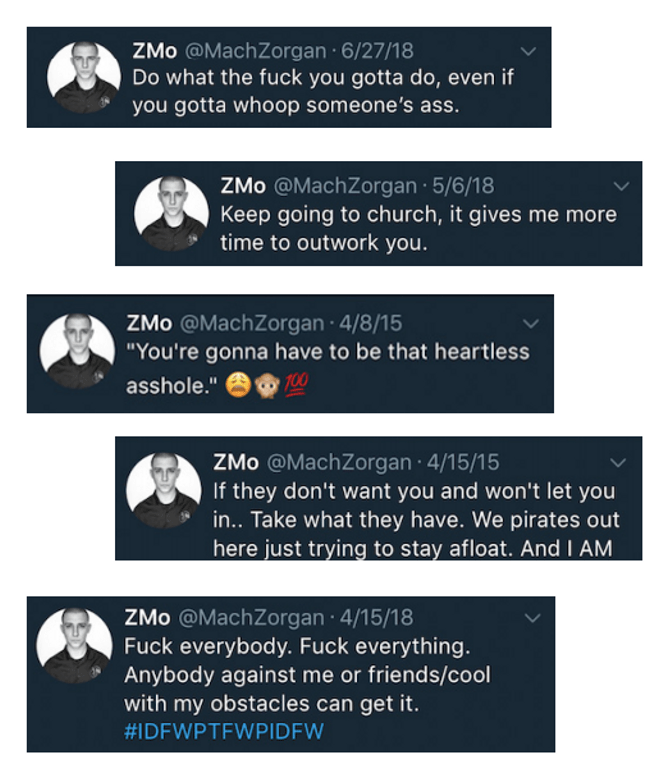Click the tweet text about pirates staying afloat
The image size is (668, 768).
tap(416, 520)
